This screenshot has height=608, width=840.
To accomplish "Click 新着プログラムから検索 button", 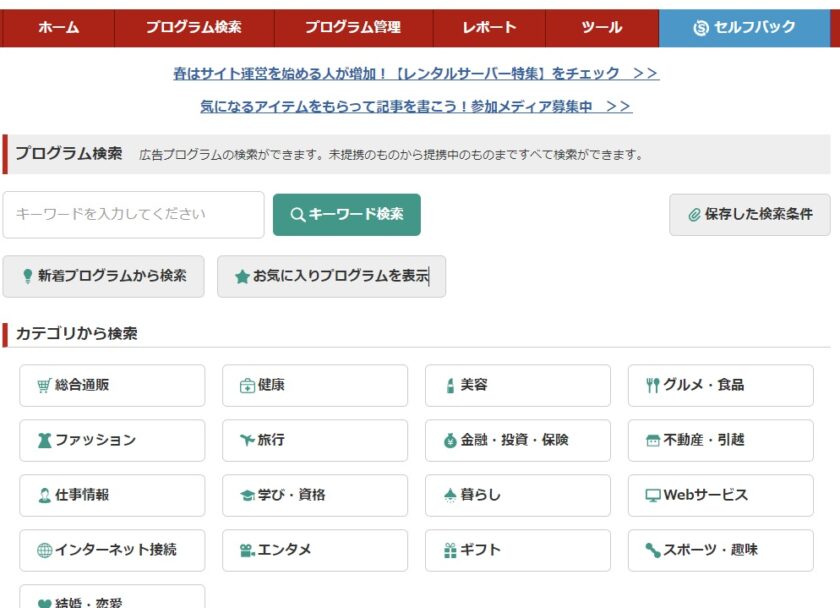I will click(103, 276).
